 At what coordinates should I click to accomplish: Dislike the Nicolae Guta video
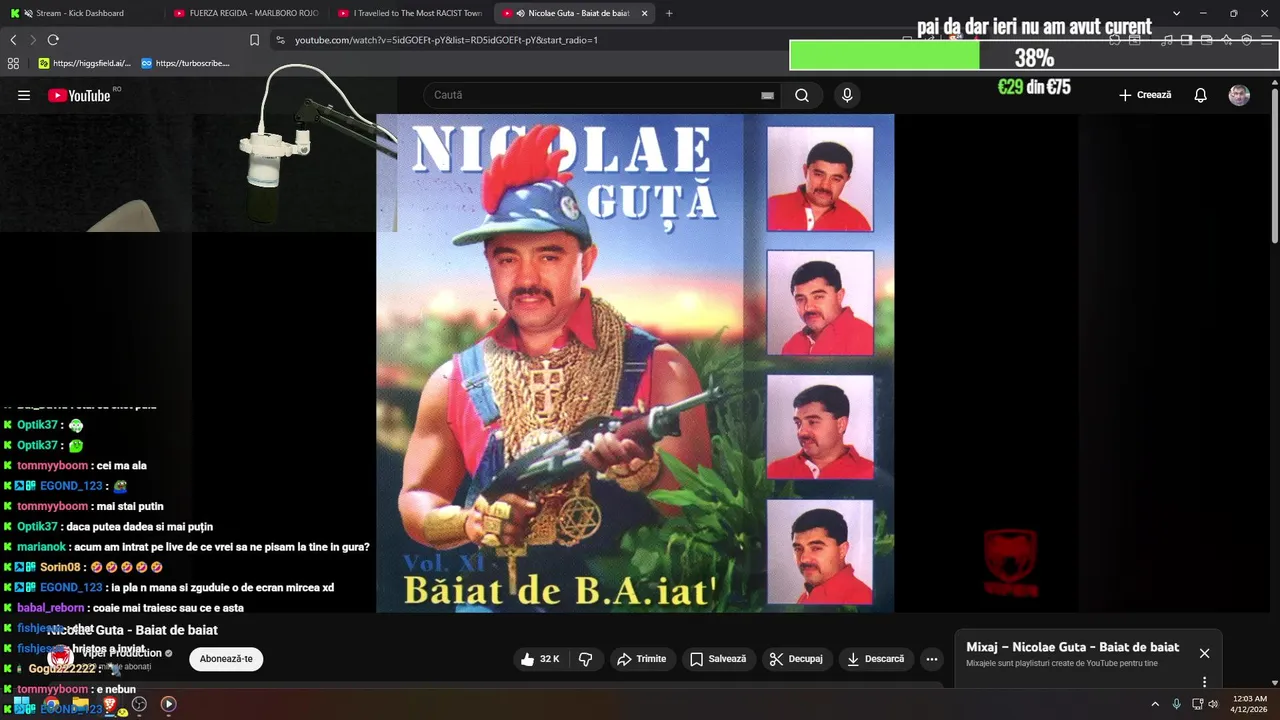tap(586, 659)
